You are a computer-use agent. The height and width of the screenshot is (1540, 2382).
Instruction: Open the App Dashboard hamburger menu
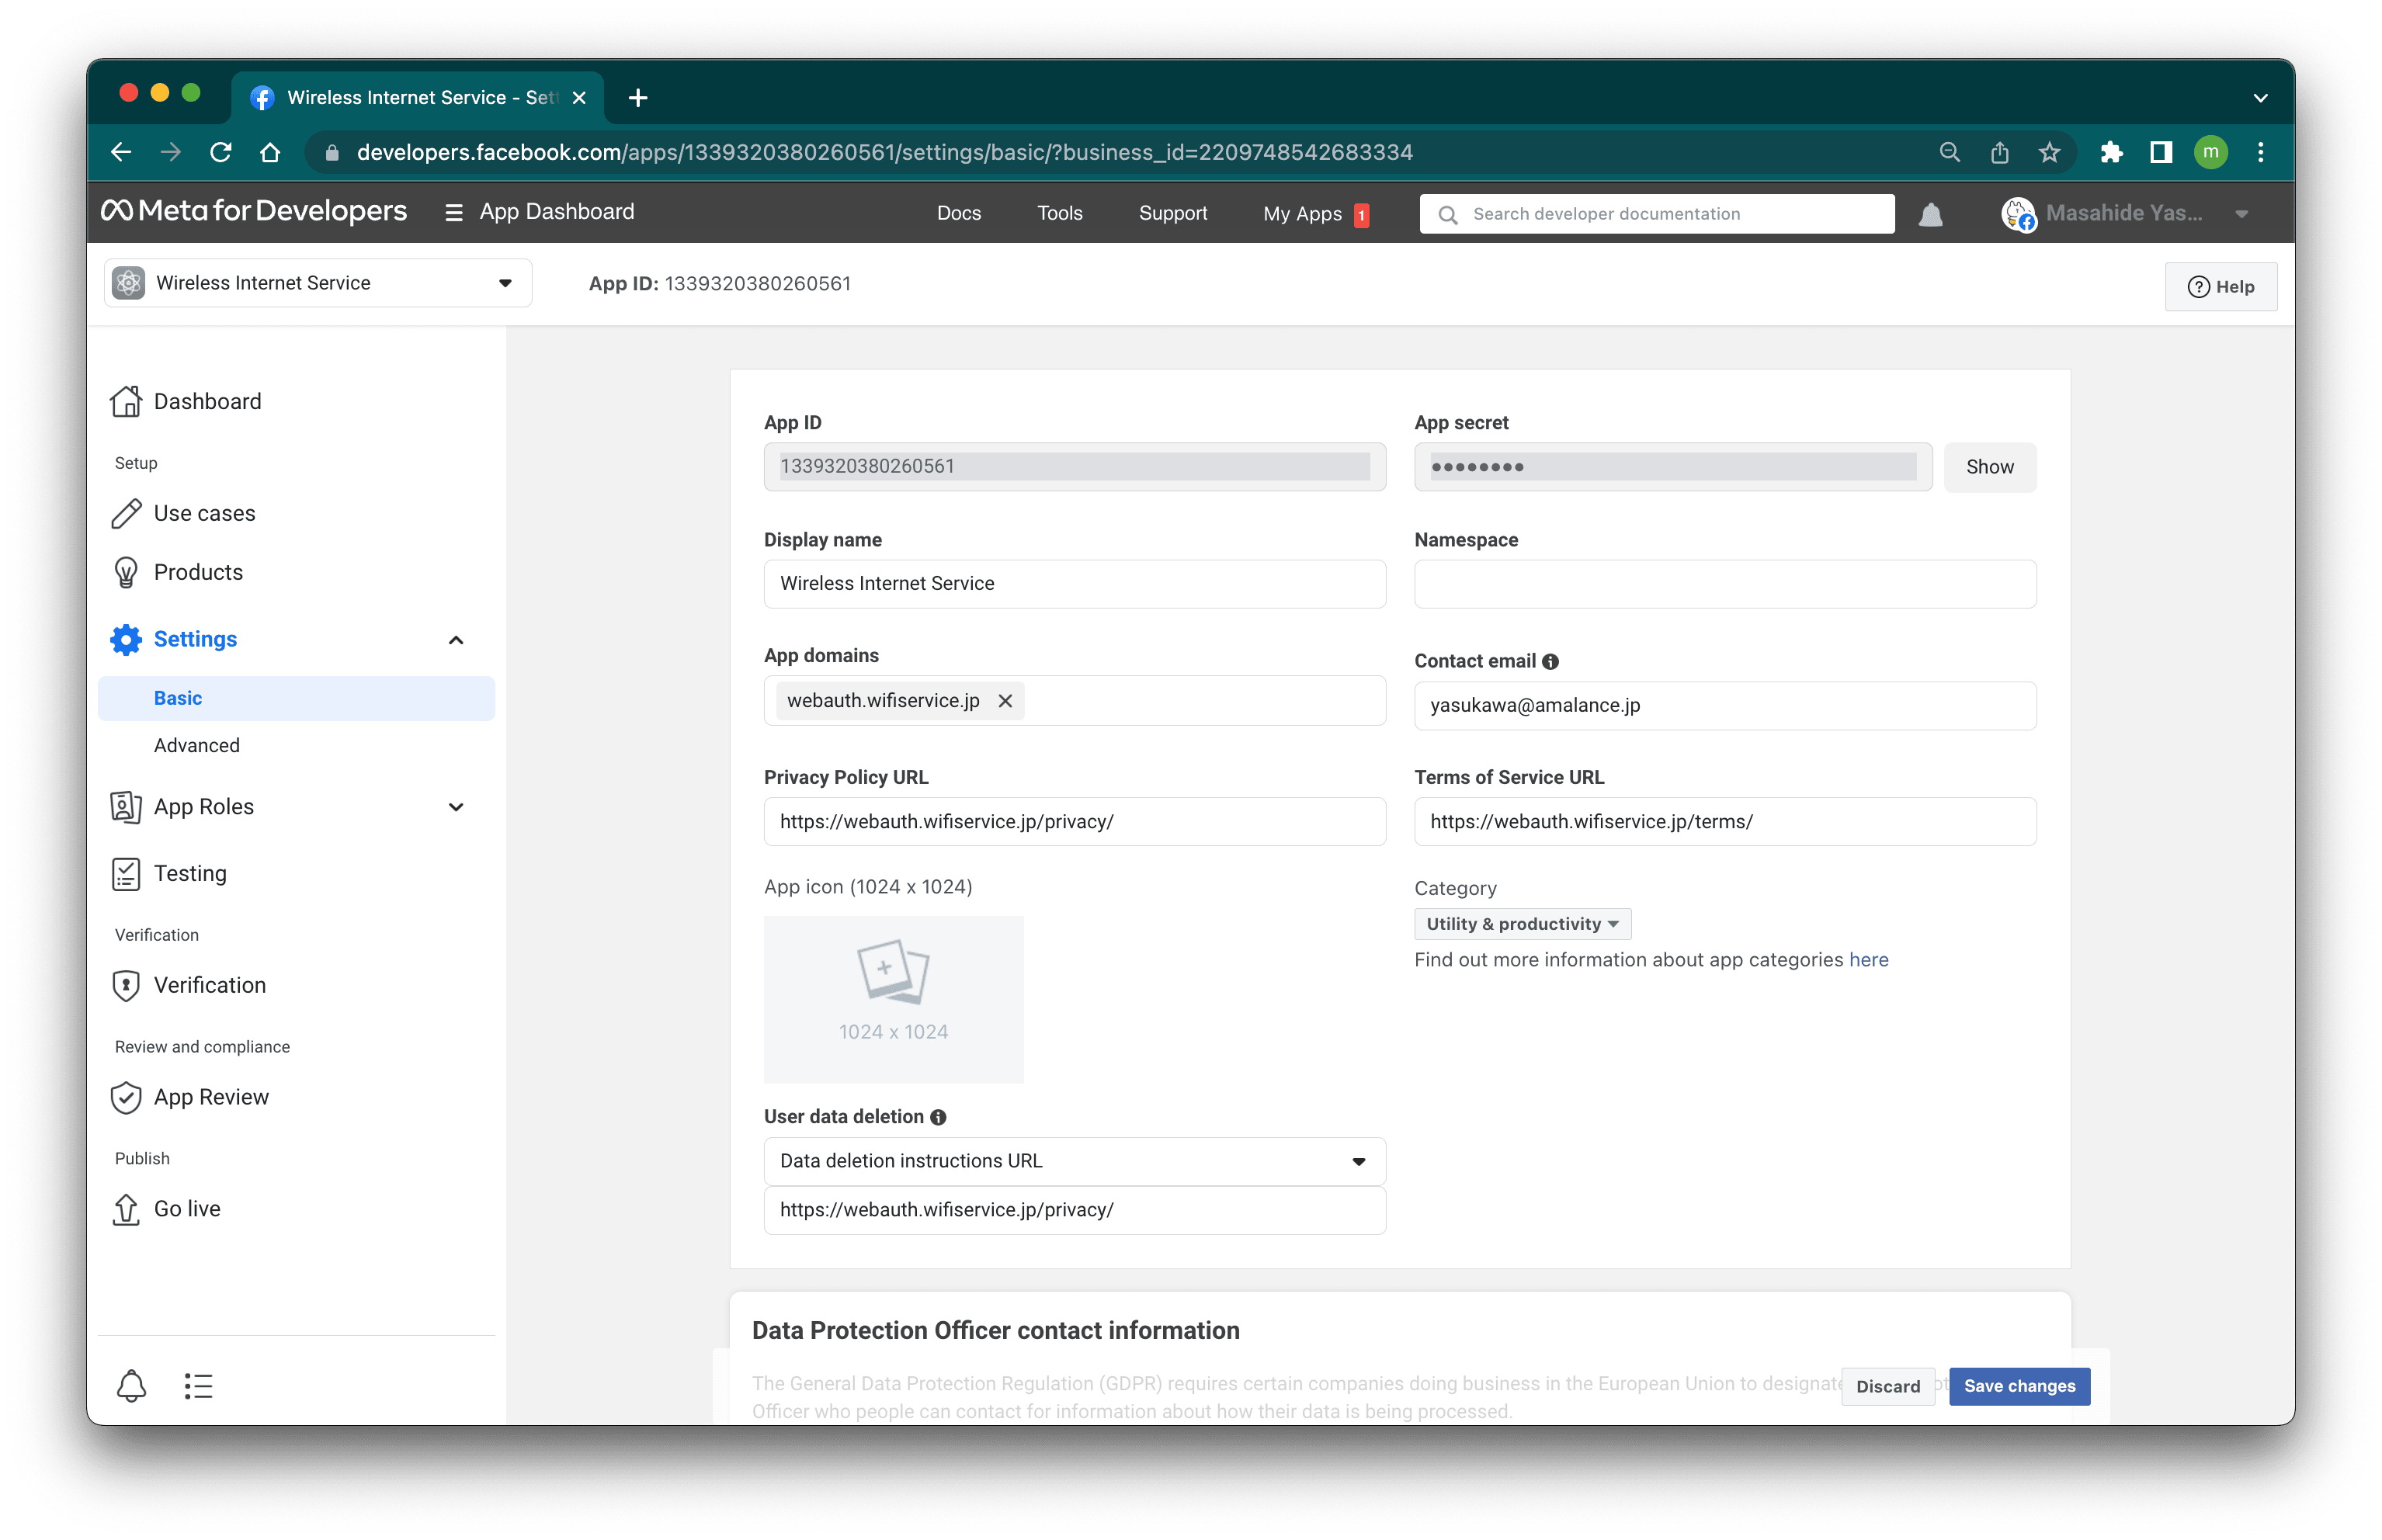click(453, 212)
